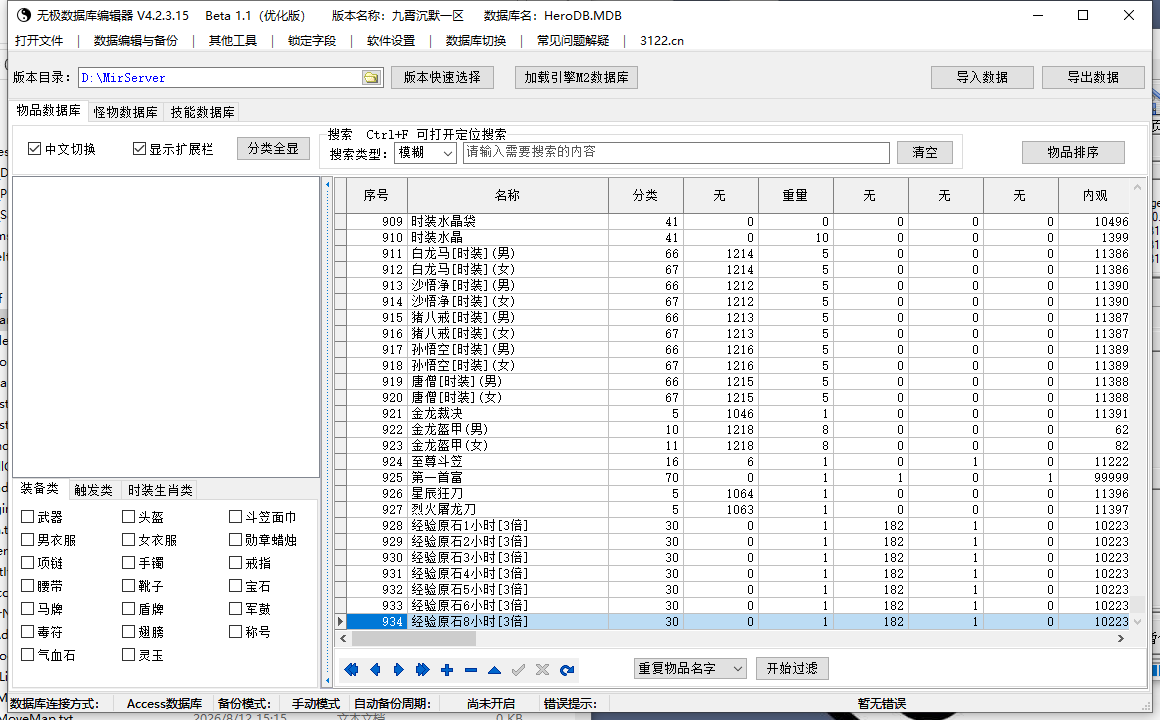Click row indicator arrow of row 934
This screenshot has height=720, width=1160.
point(340,622)
